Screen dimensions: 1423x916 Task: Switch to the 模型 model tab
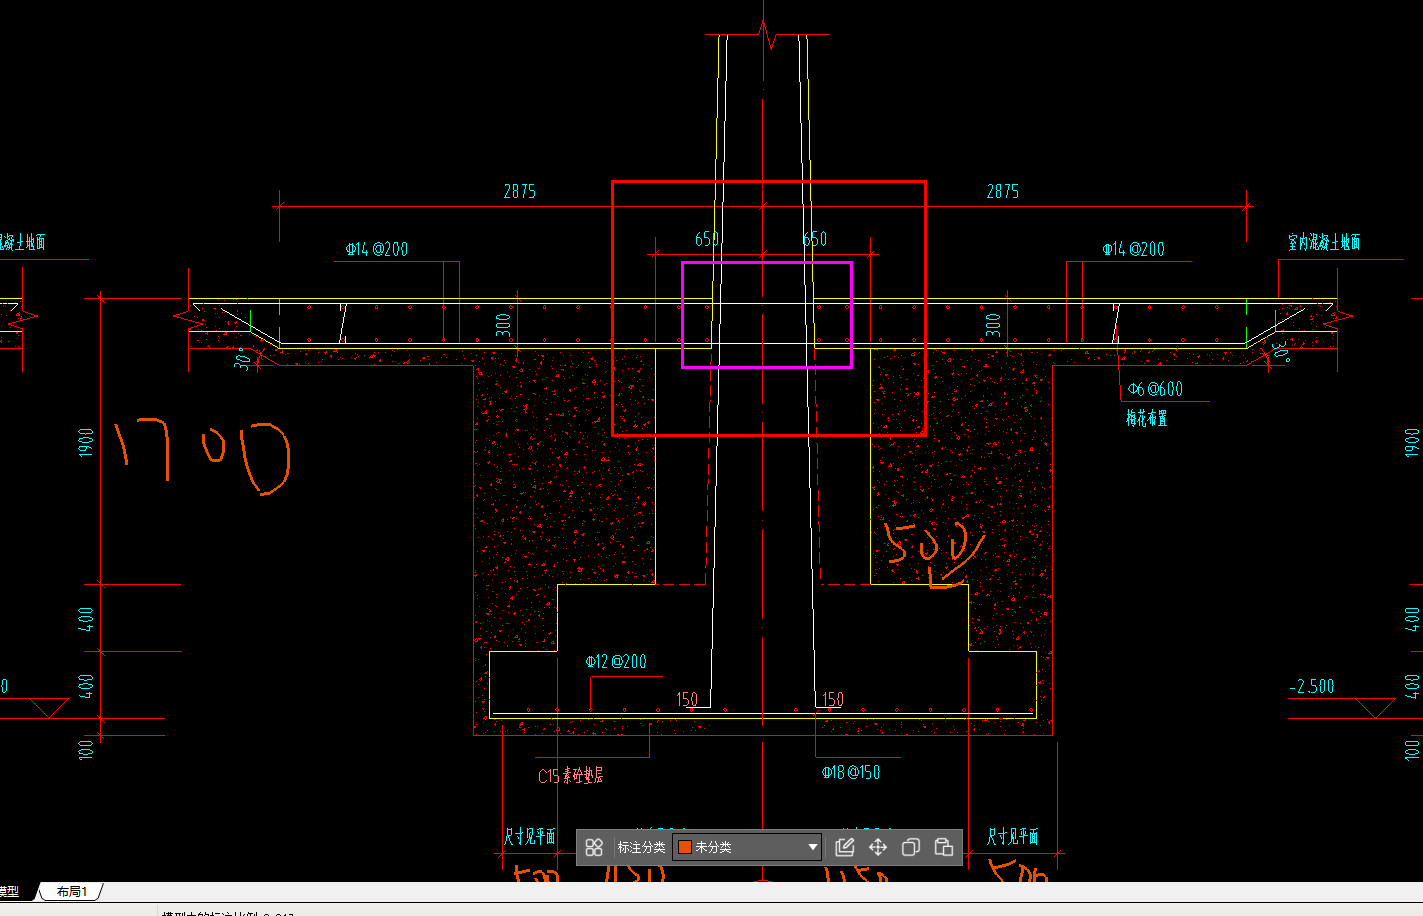[x=10, y=891]
